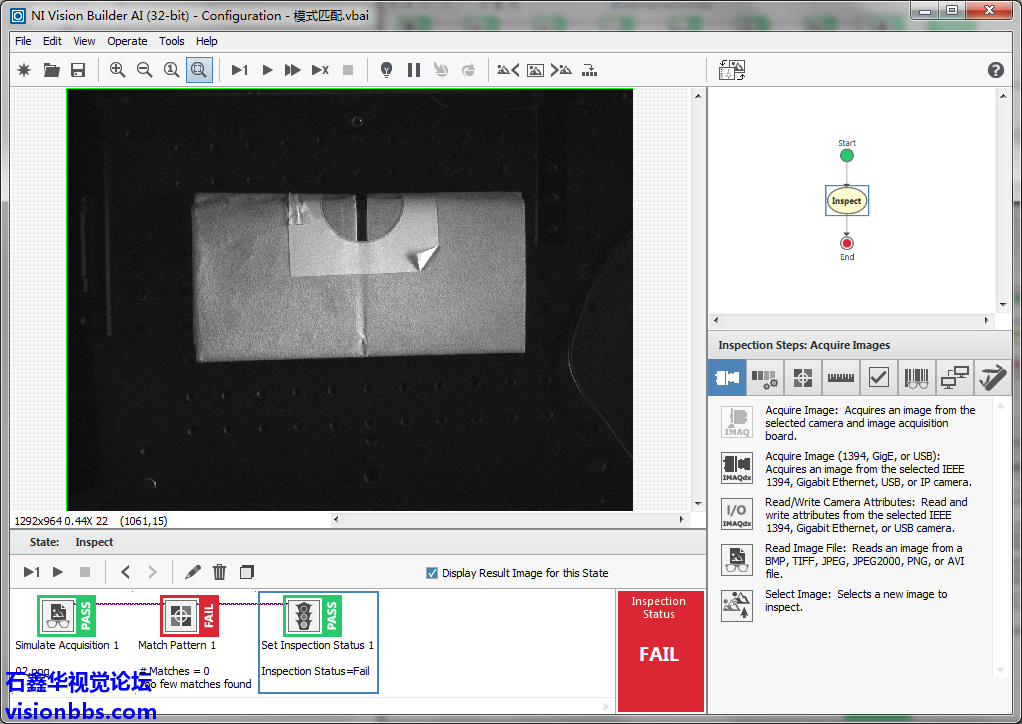Select the Locate Features crosshair tab icon
Image resolution: width=1022 pixels, height=724 pixels.
tap(802, 378)
